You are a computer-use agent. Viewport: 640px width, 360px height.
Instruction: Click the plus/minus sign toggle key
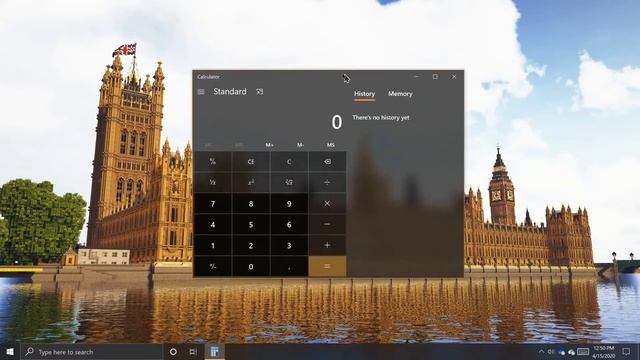(213, 266)
